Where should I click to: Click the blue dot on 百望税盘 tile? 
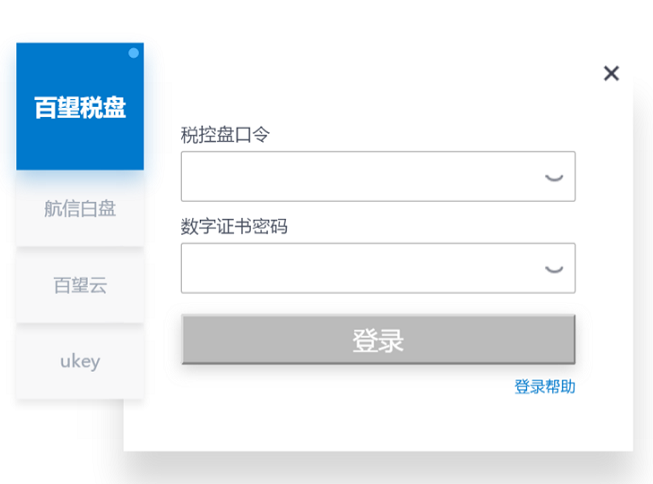(x=134, y=53)
